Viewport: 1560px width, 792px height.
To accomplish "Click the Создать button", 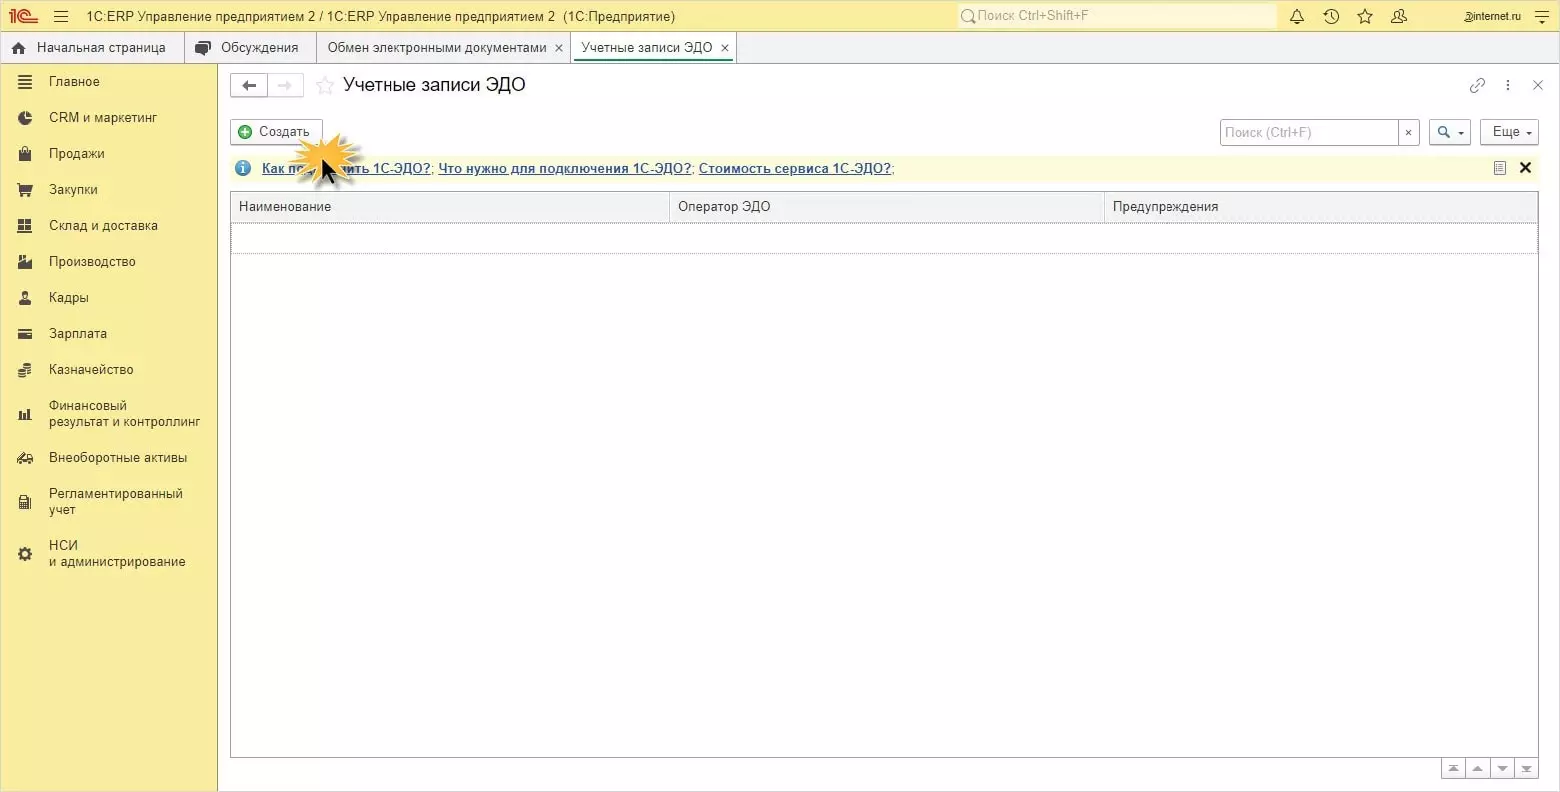I will point(276,132).
